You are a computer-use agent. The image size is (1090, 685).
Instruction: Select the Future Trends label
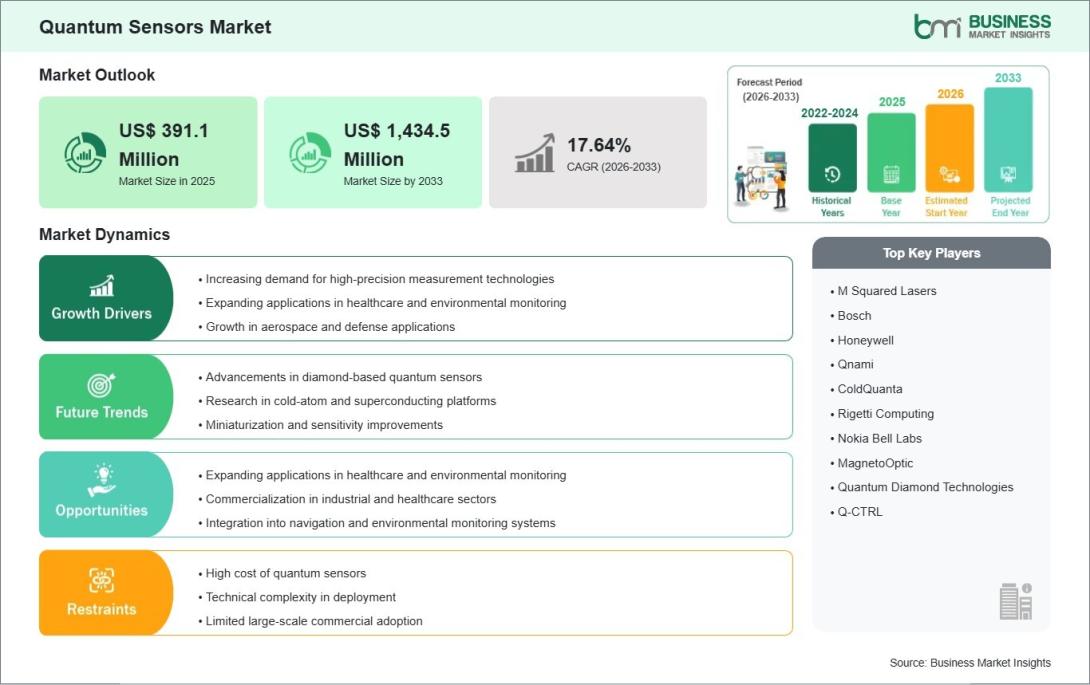click(x=101, y=412)
